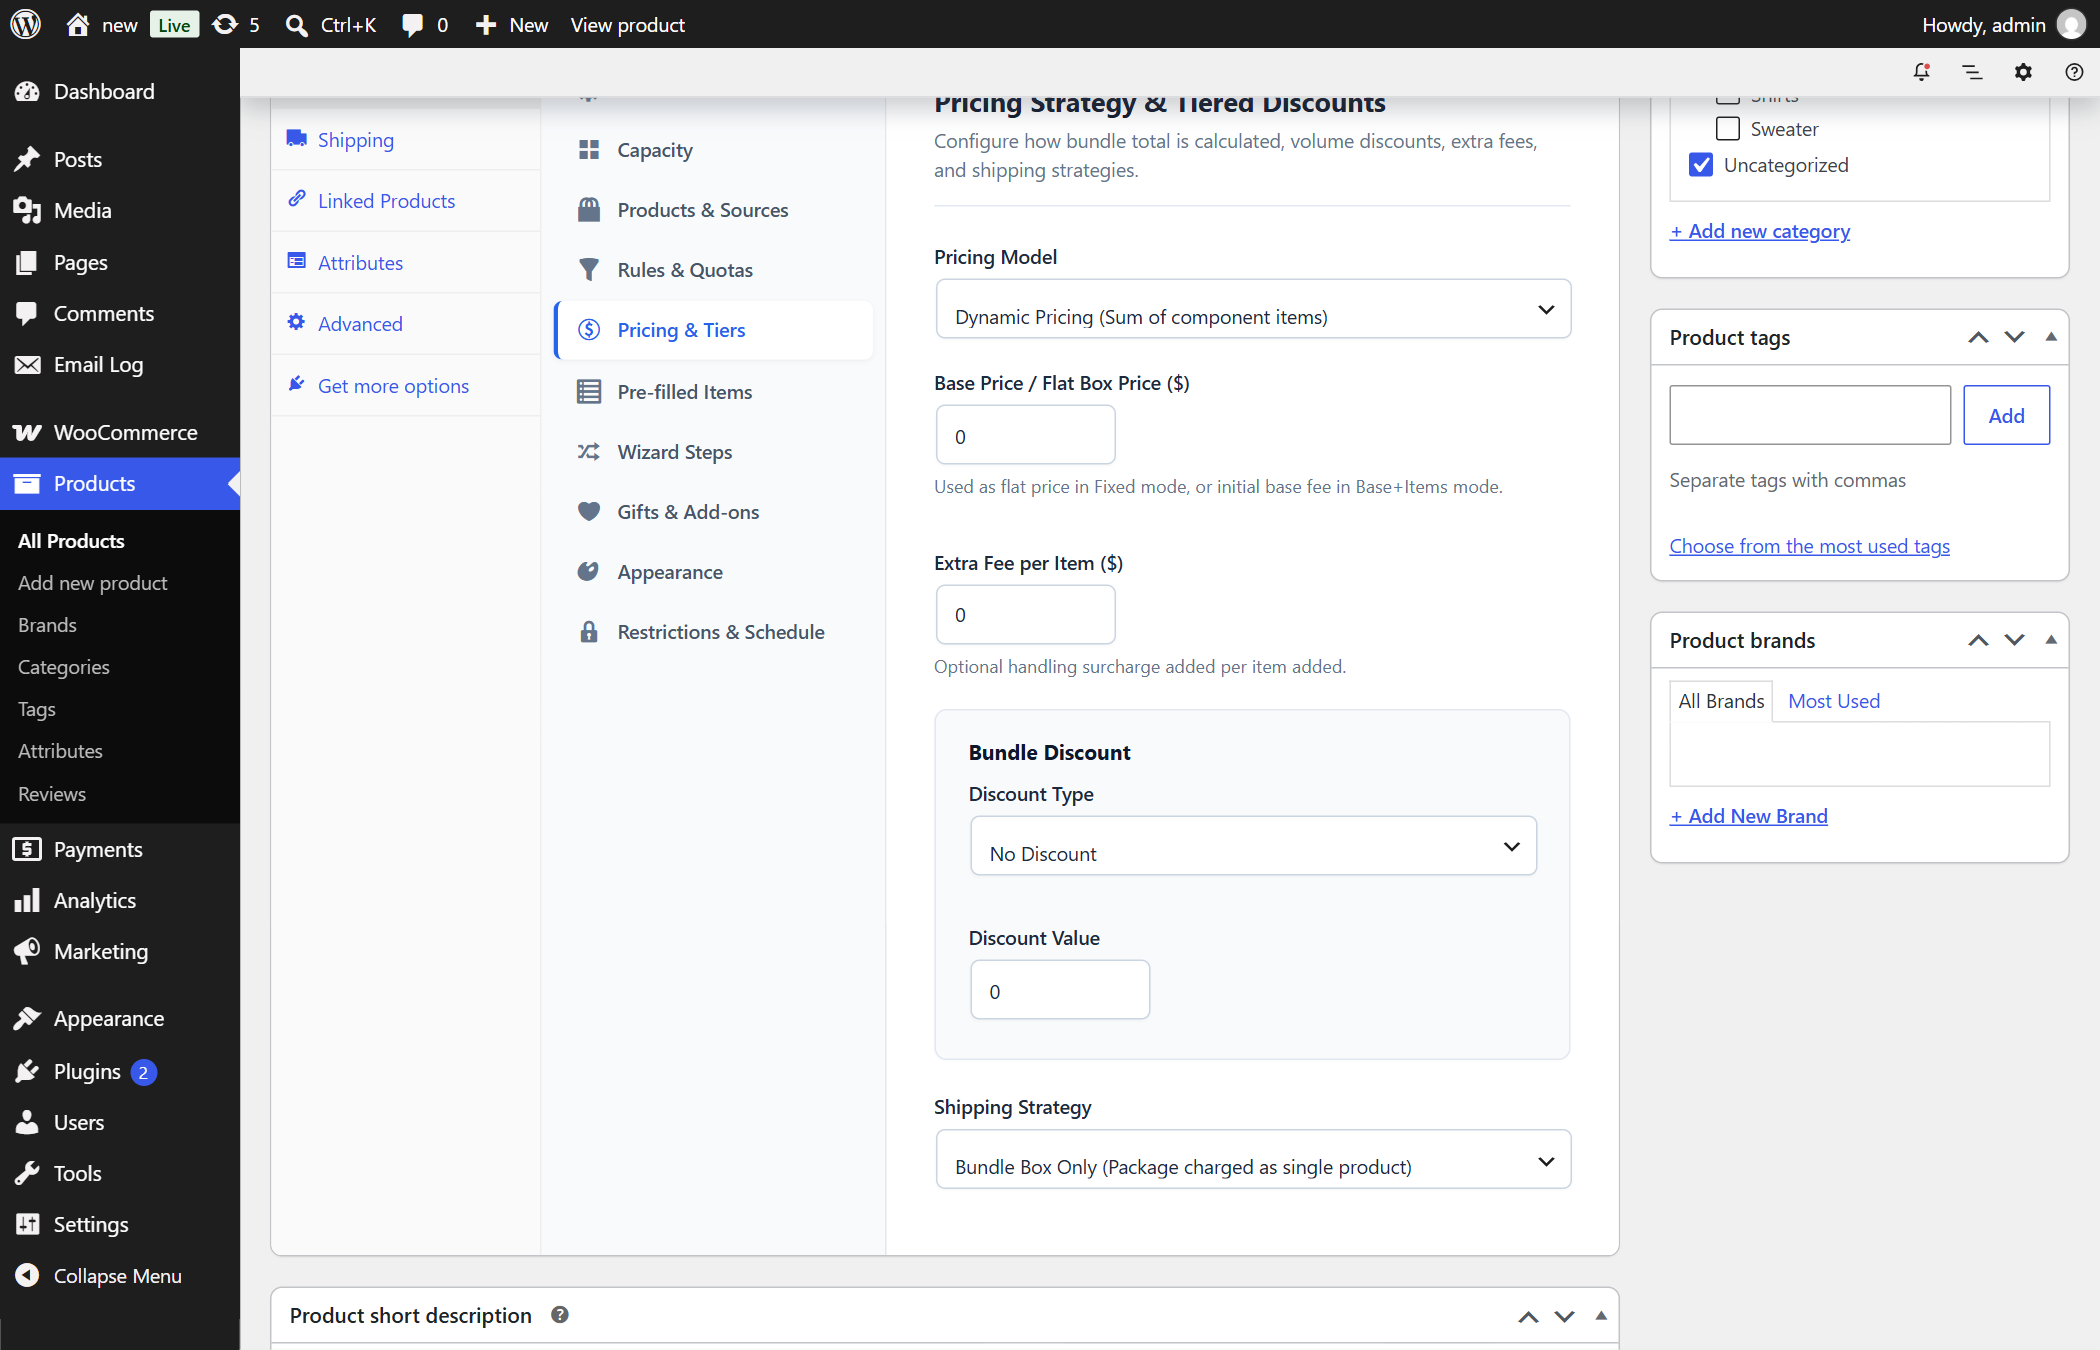Uncheck the Uncategorized category checkbox
2100x1350 pixels.
point(1701,165)
